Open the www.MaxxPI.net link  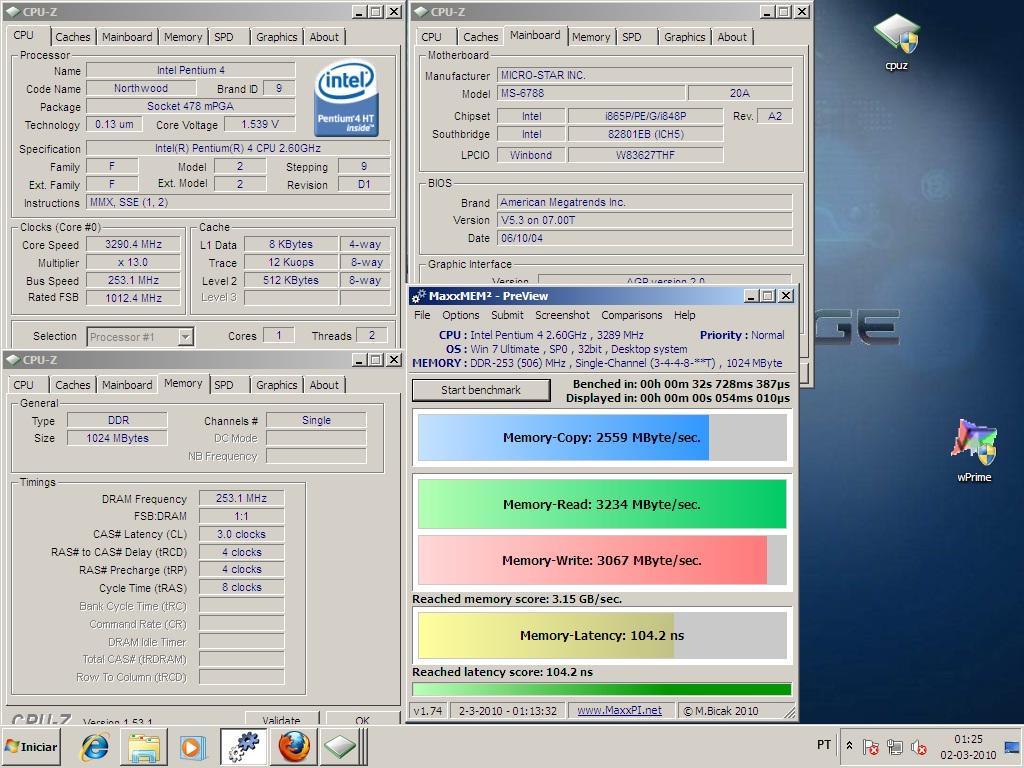(x=619, y=711)
